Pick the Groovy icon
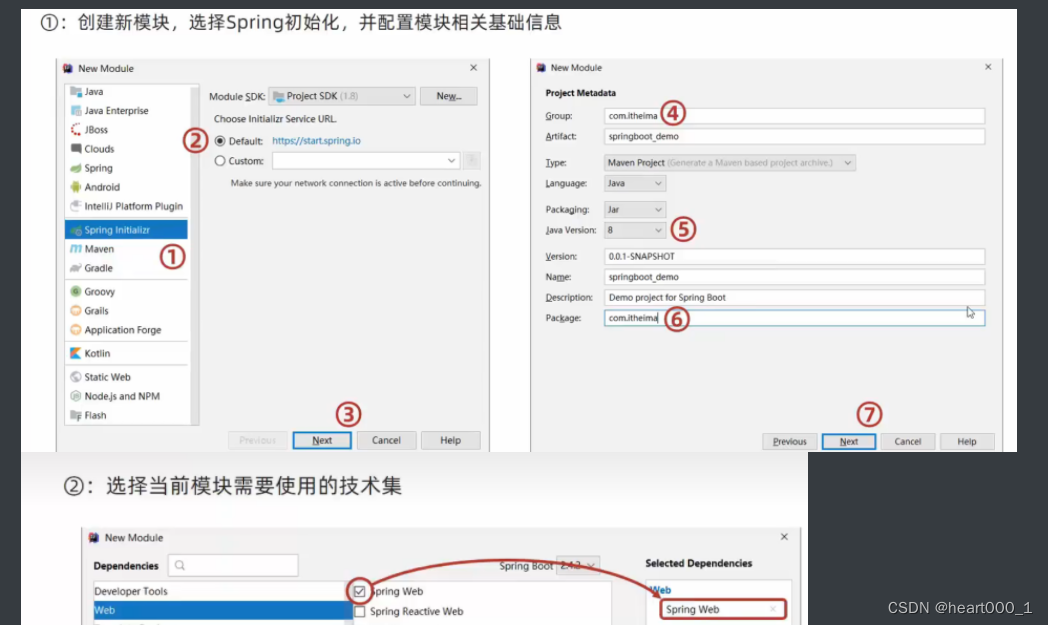Viewport: 1048px width, 625px height. 76,291
